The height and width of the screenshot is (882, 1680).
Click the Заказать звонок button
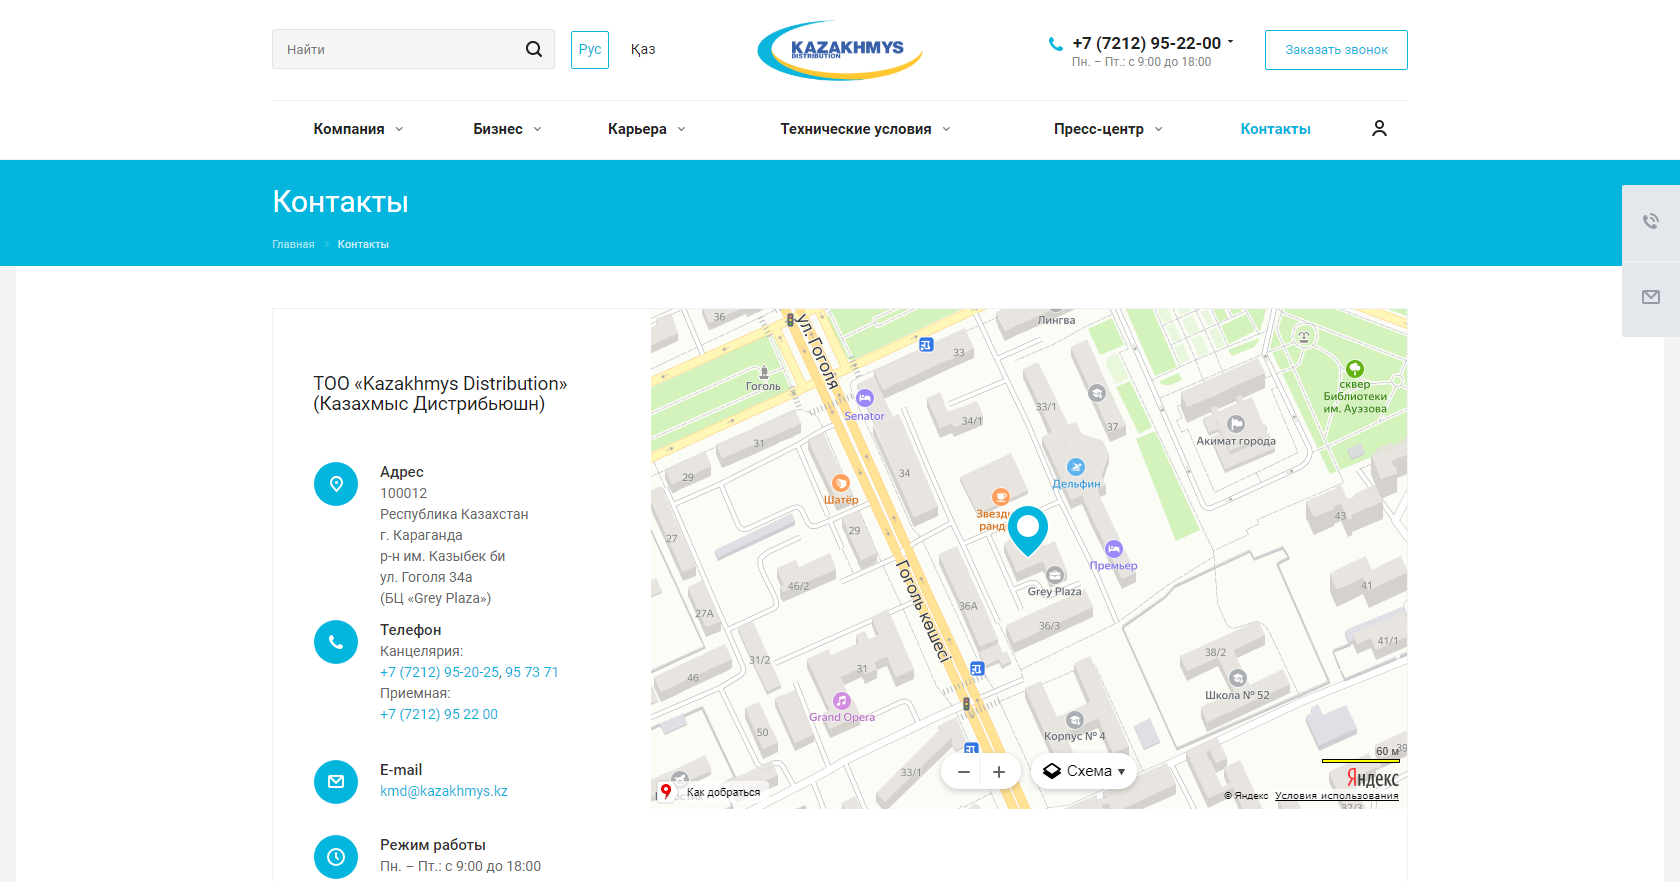[x=1336, y=50]
